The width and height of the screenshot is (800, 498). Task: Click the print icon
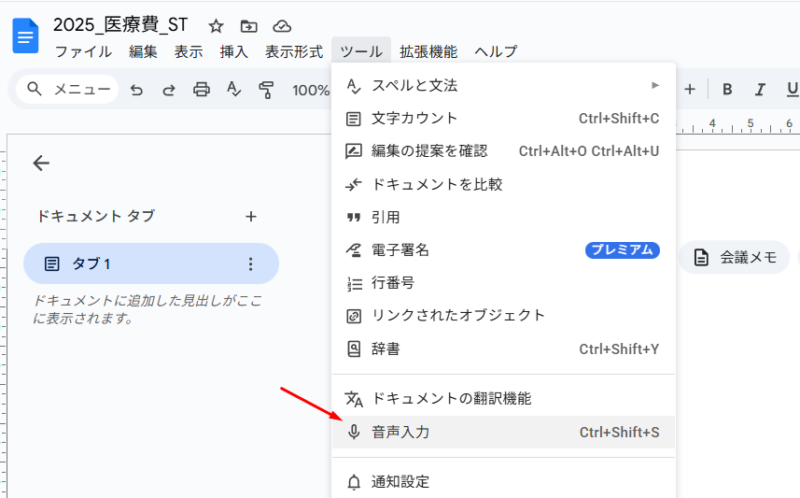point(201,90)
